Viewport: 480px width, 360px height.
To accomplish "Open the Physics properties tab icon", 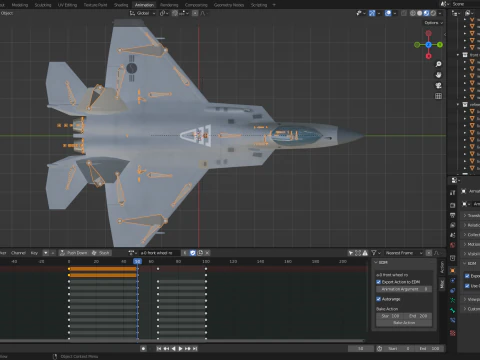I will pyautogui.click(x=452, y=281).
